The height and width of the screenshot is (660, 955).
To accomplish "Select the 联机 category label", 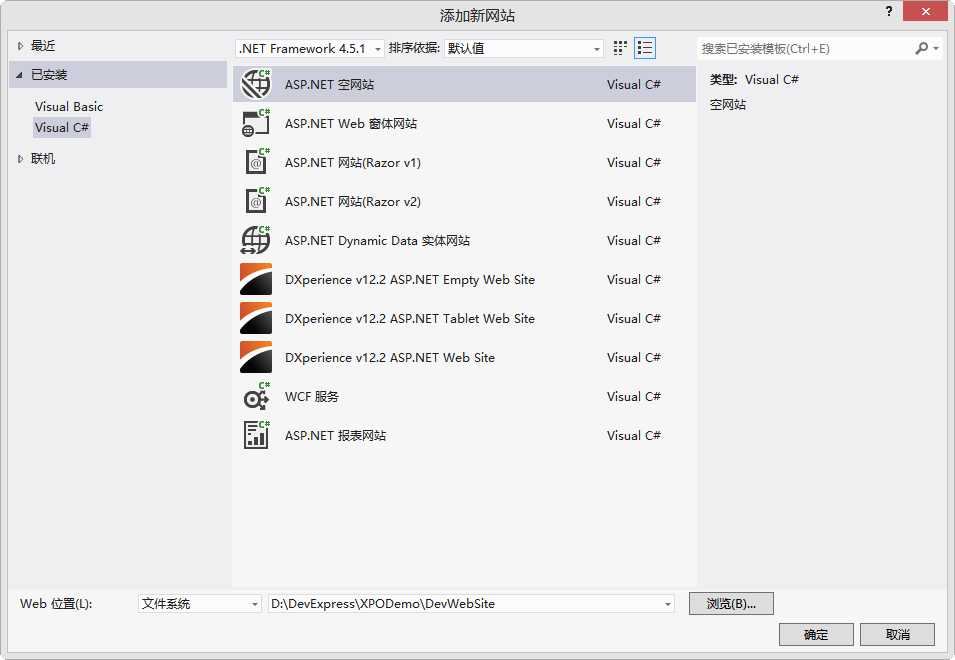I will click(x=43, y=158).
